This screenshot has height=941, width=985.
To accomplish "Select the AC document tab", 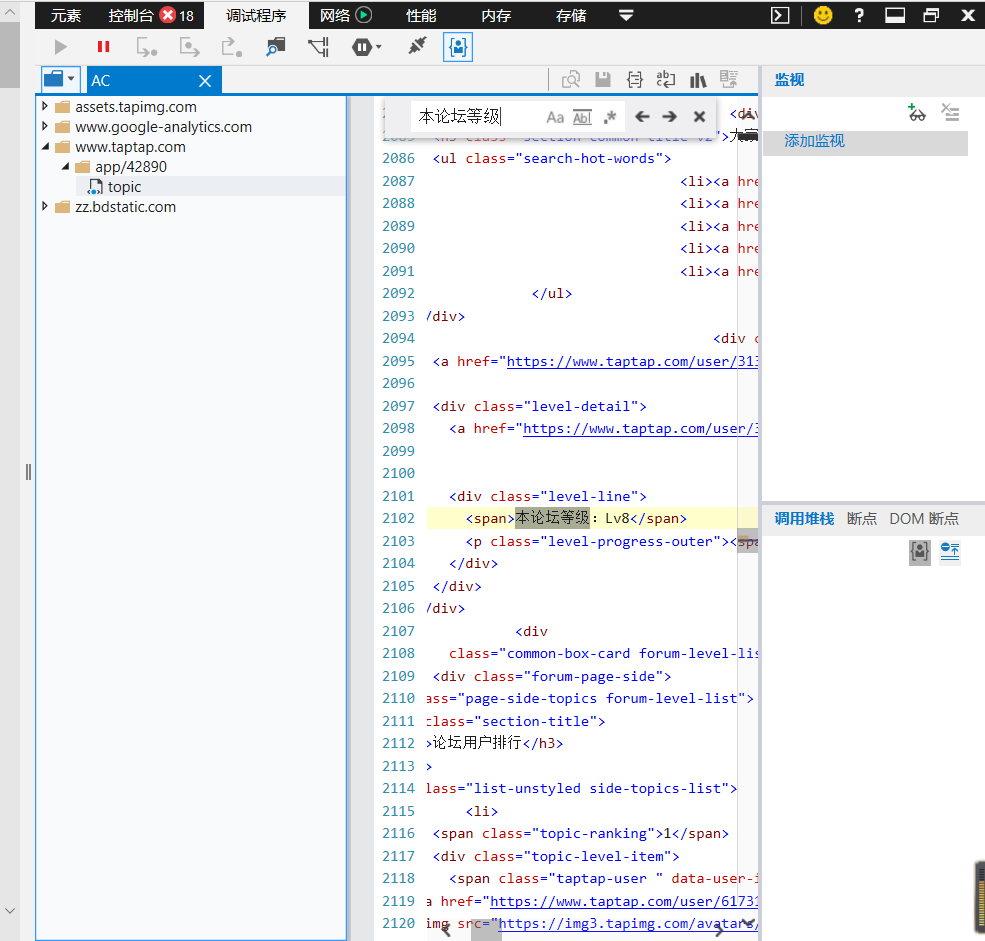I will 154,80.
